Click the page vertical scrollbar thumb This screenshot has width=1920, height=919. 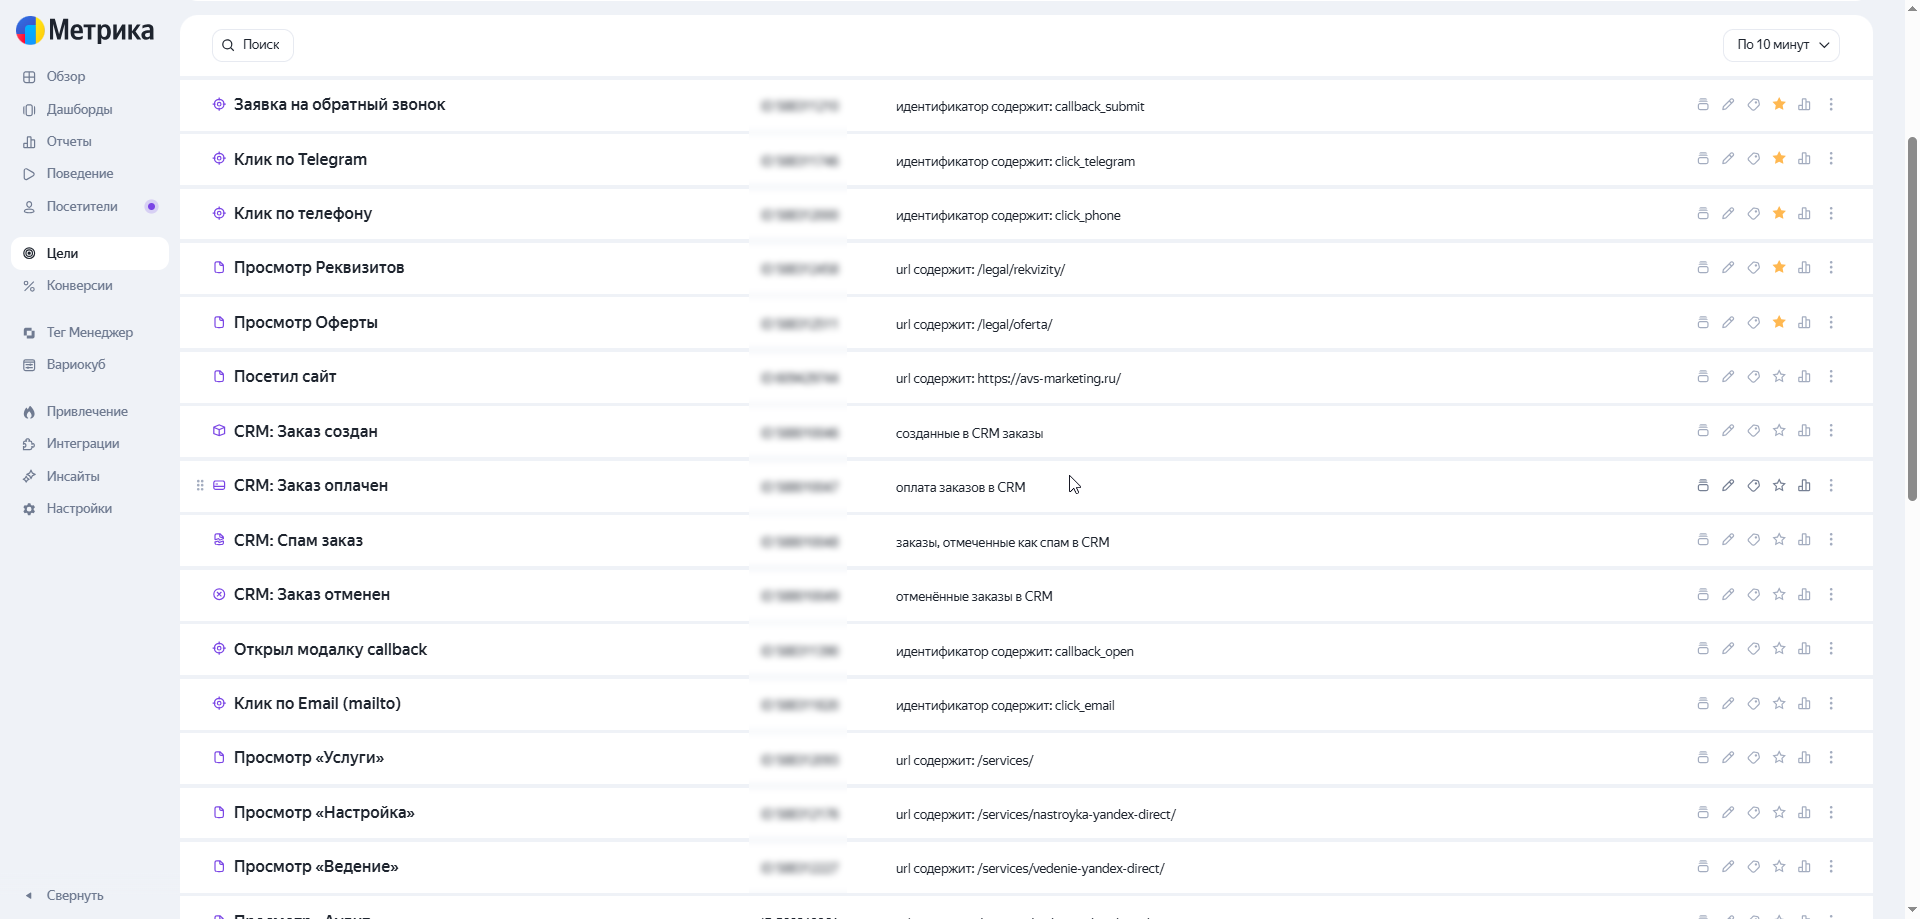tap(1912, 318)
